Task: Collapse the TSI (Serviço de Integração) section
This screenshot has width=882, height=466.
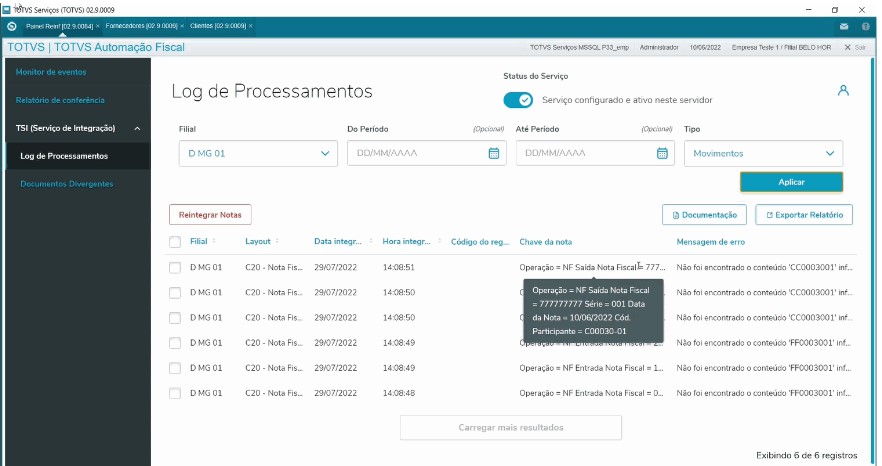Action: [136, 128]
